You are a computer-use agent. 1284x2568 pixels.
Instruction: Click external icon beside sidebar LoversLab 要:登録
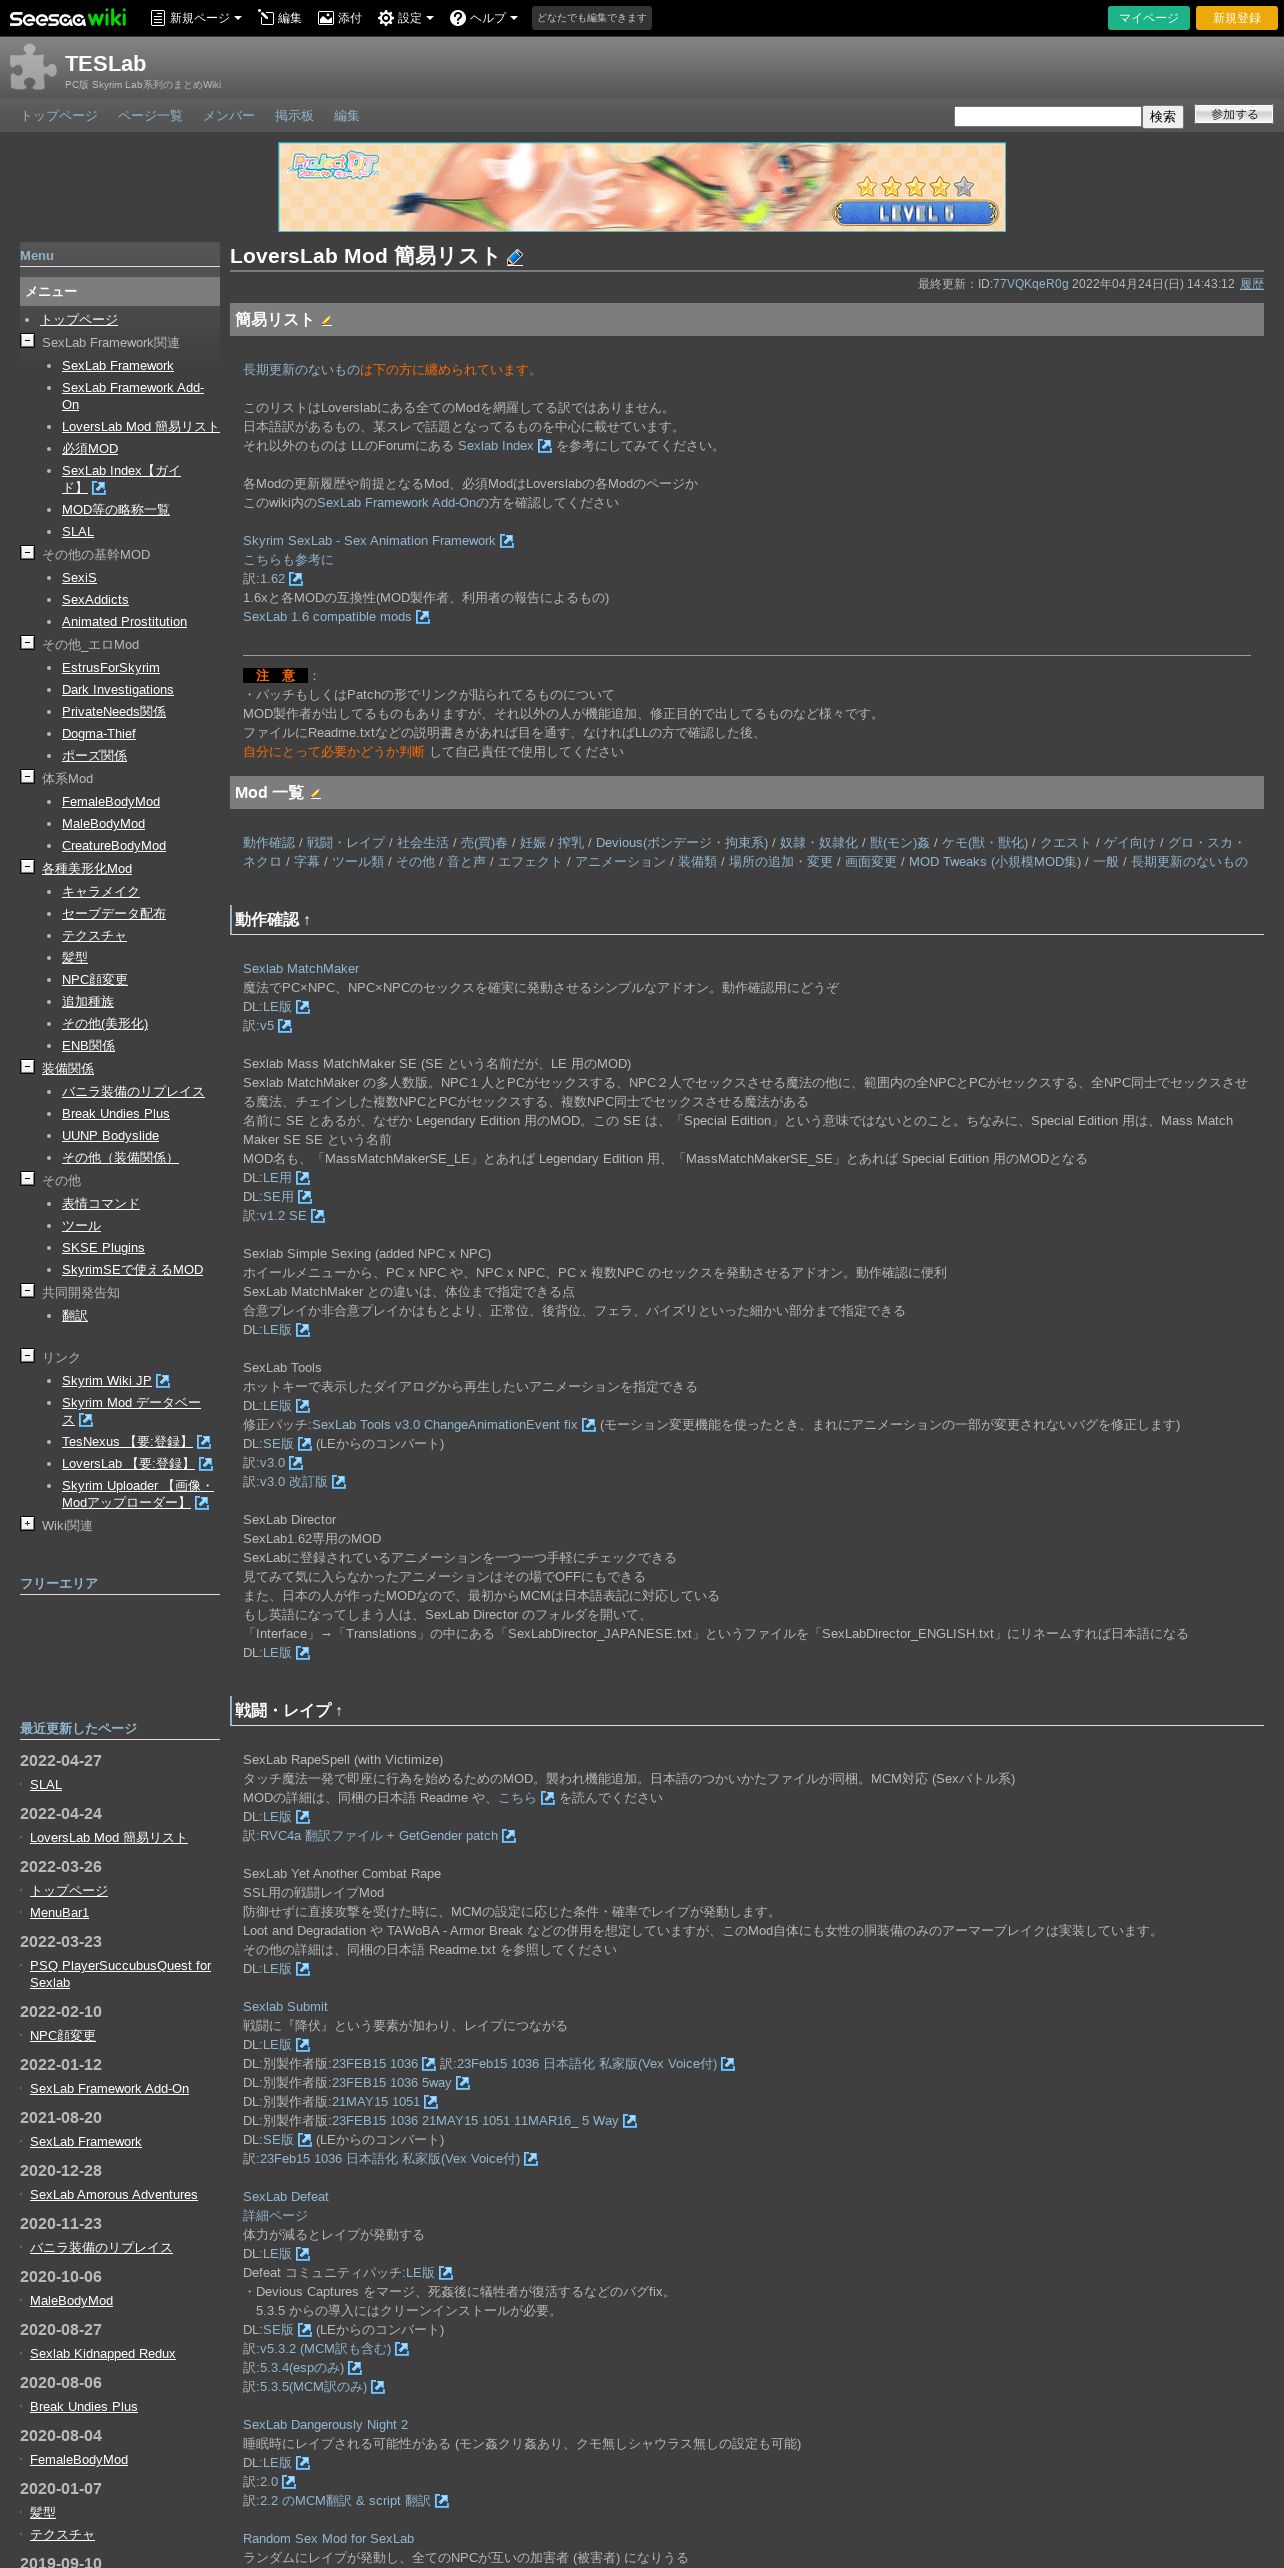(206, 1464)
